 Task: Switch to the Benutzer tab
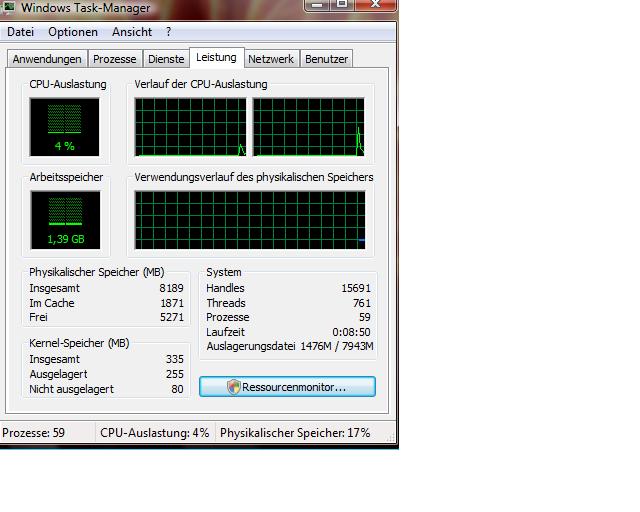(x=327, y=59)
